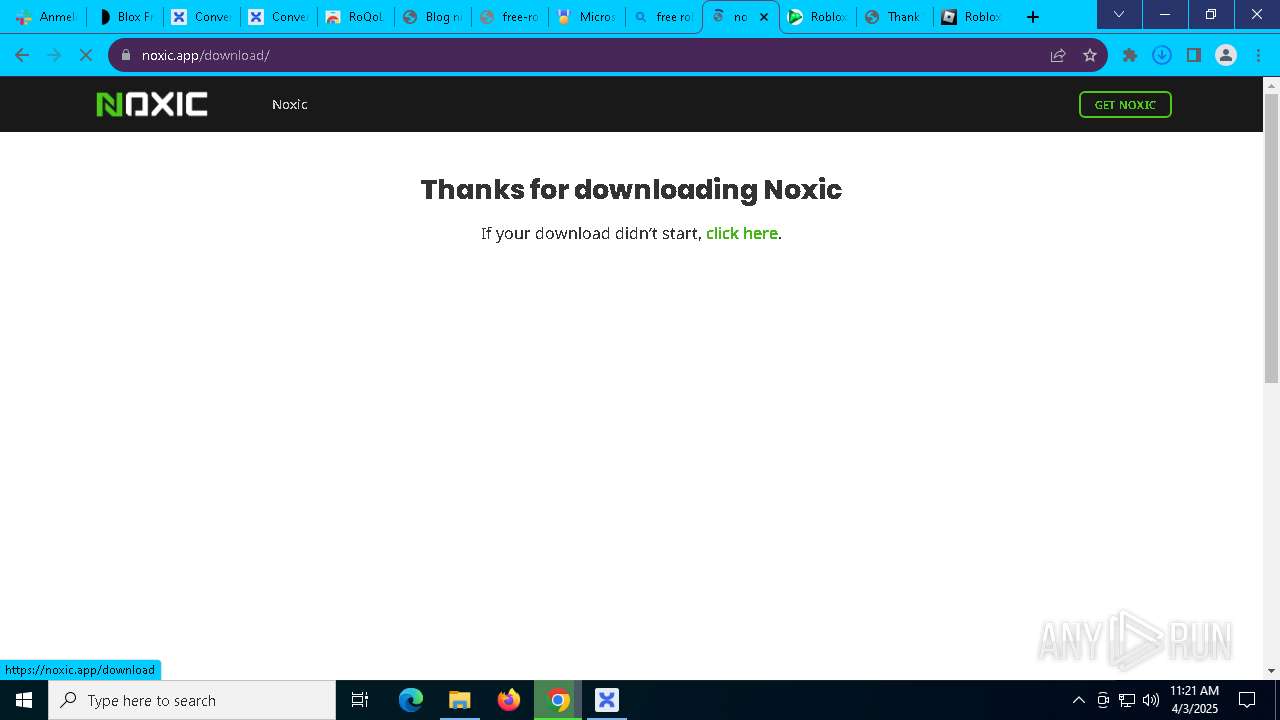Image resolution: width=1280 pixels, height=720 pixels.
Task: Toggle the side panel icon
Action: pyautogui.click(x=1194, y=55)
